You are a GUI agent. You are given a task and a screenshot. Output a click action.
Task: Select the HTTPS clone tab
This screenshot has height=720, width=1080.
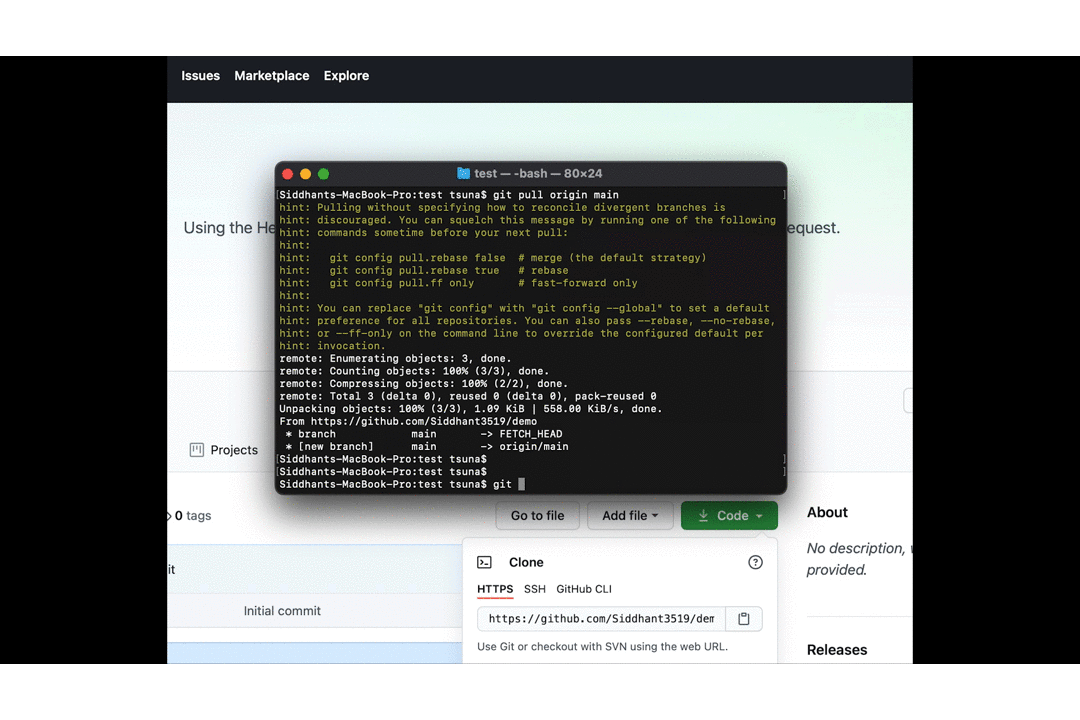495,589
